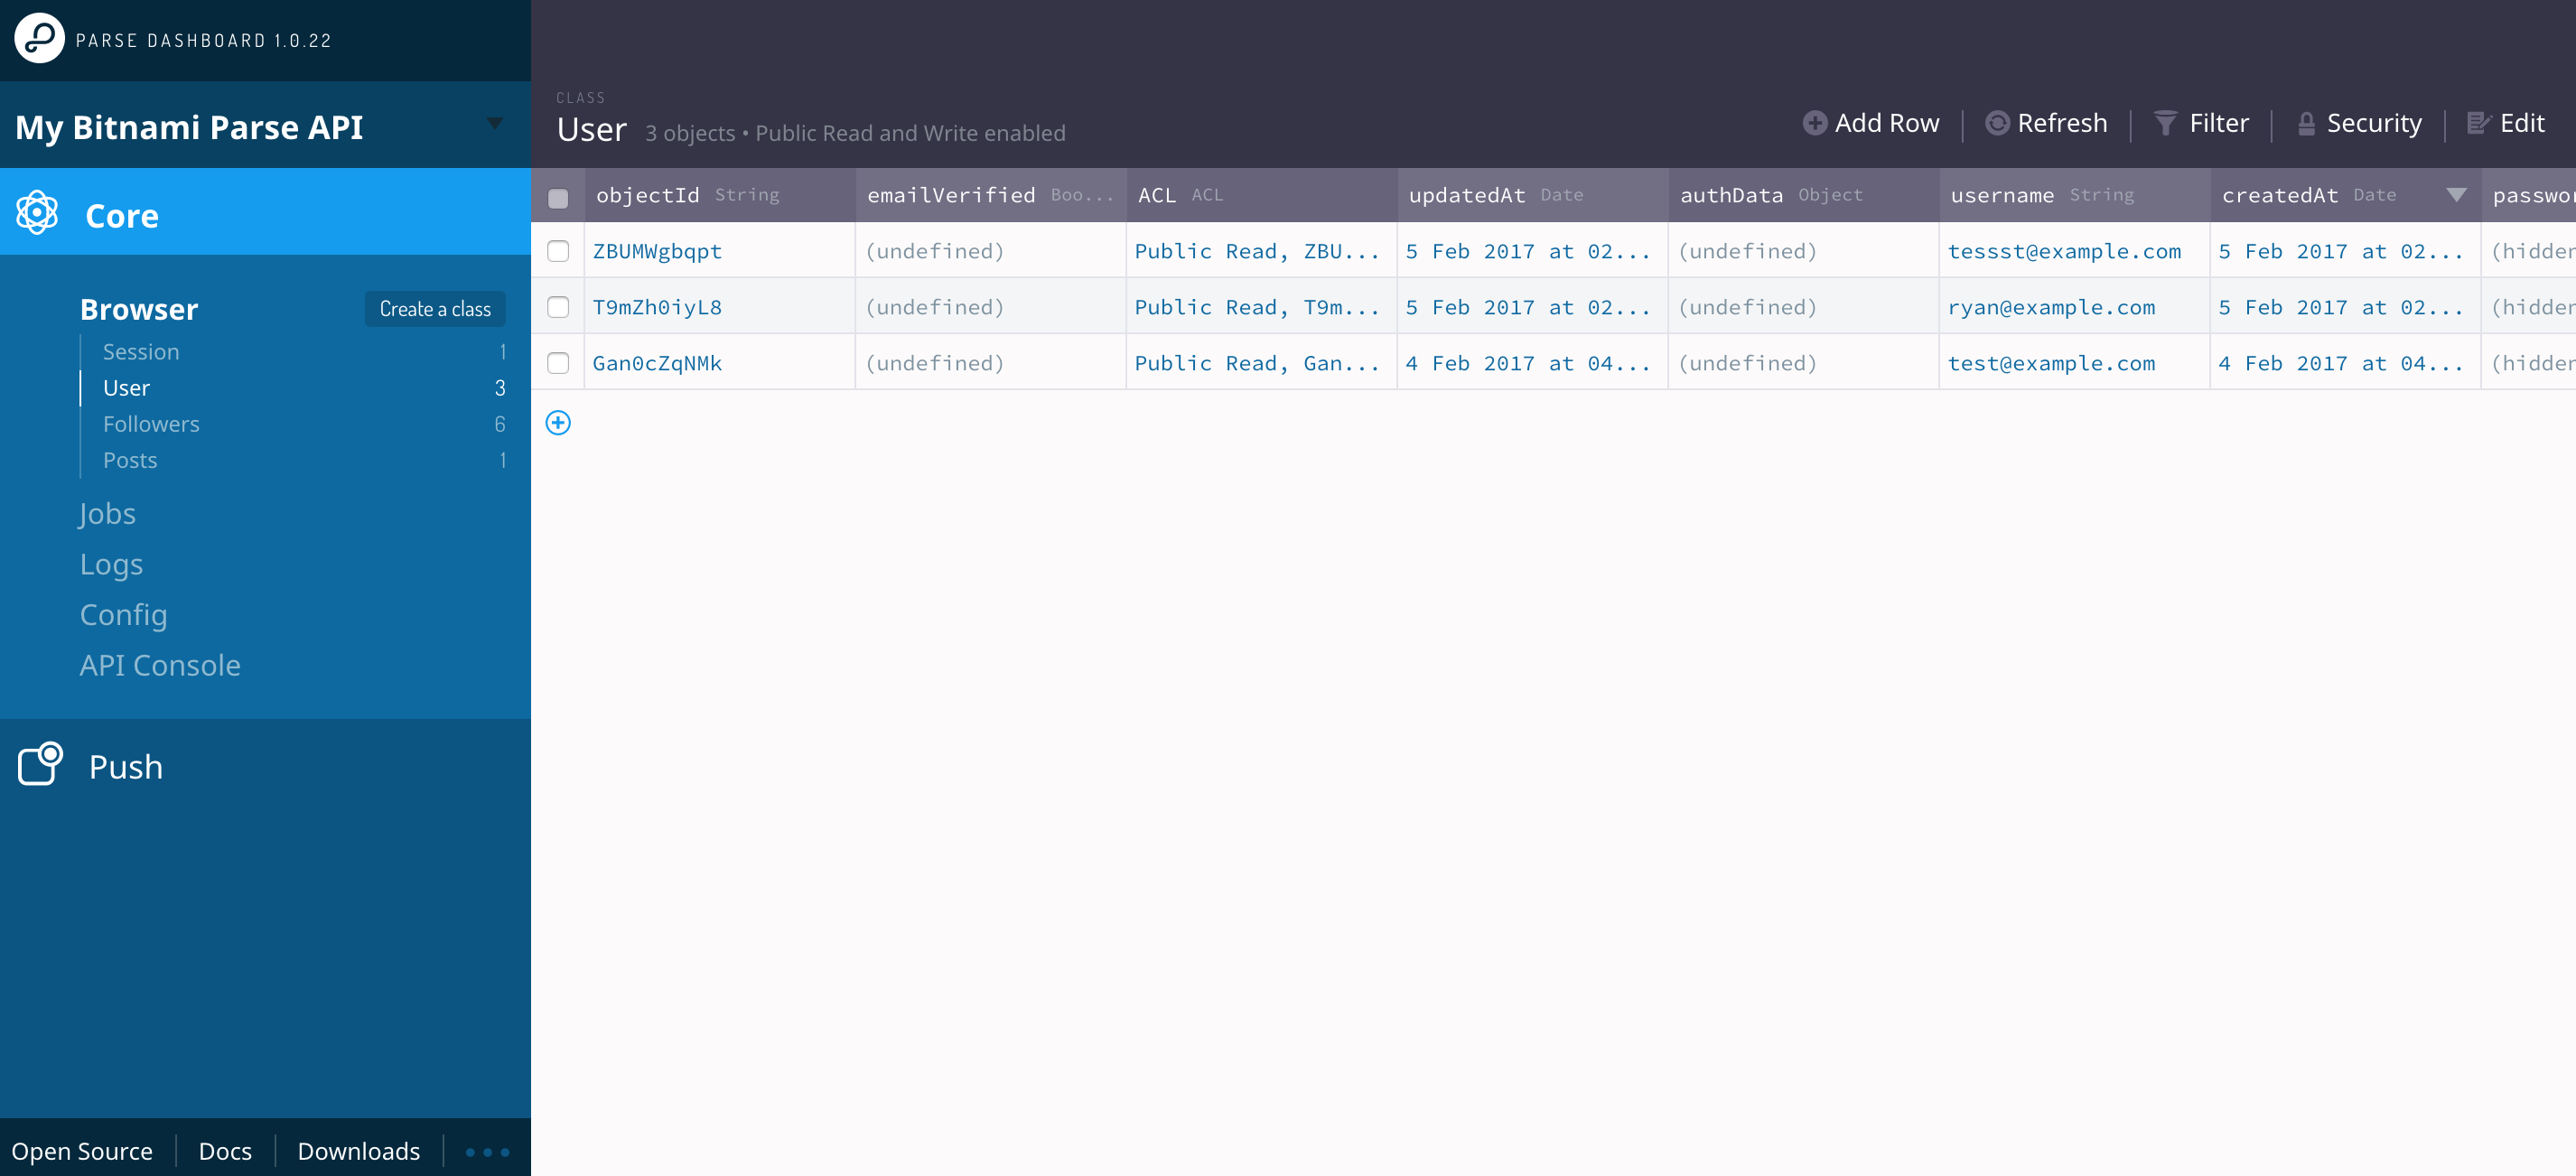Viewport: 2576px width, 1176px height.
Task: Open Jobs in the sidebar
Action: point(108,513)
